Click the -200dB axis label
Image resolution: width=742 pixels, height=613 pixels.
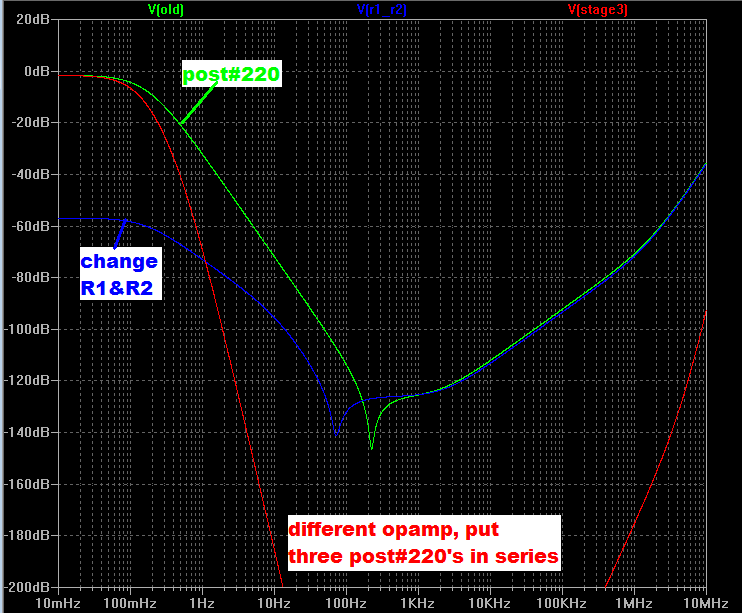coord(27,587)
